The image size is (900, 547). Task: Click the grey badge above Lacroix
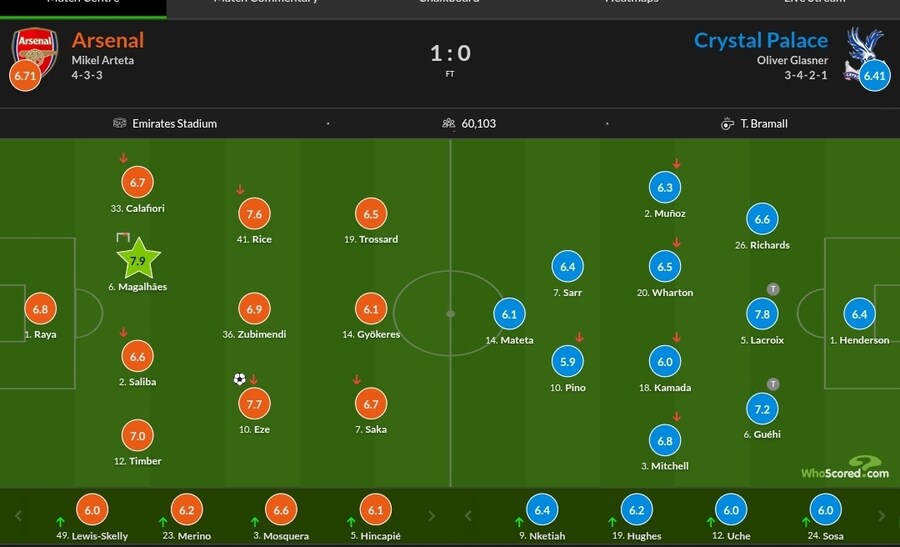tap(773, 289)
